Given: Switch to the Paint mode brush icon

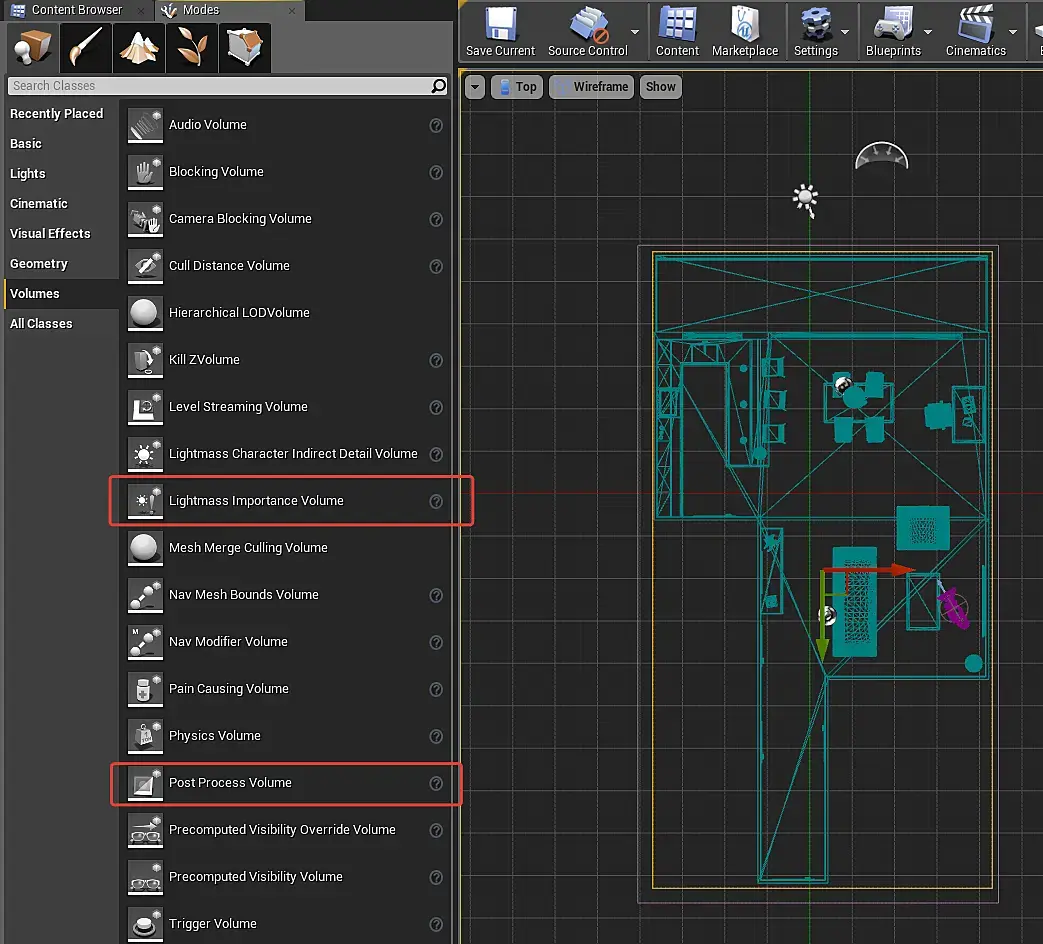Looking at the screenshot, I should point(85,47).
